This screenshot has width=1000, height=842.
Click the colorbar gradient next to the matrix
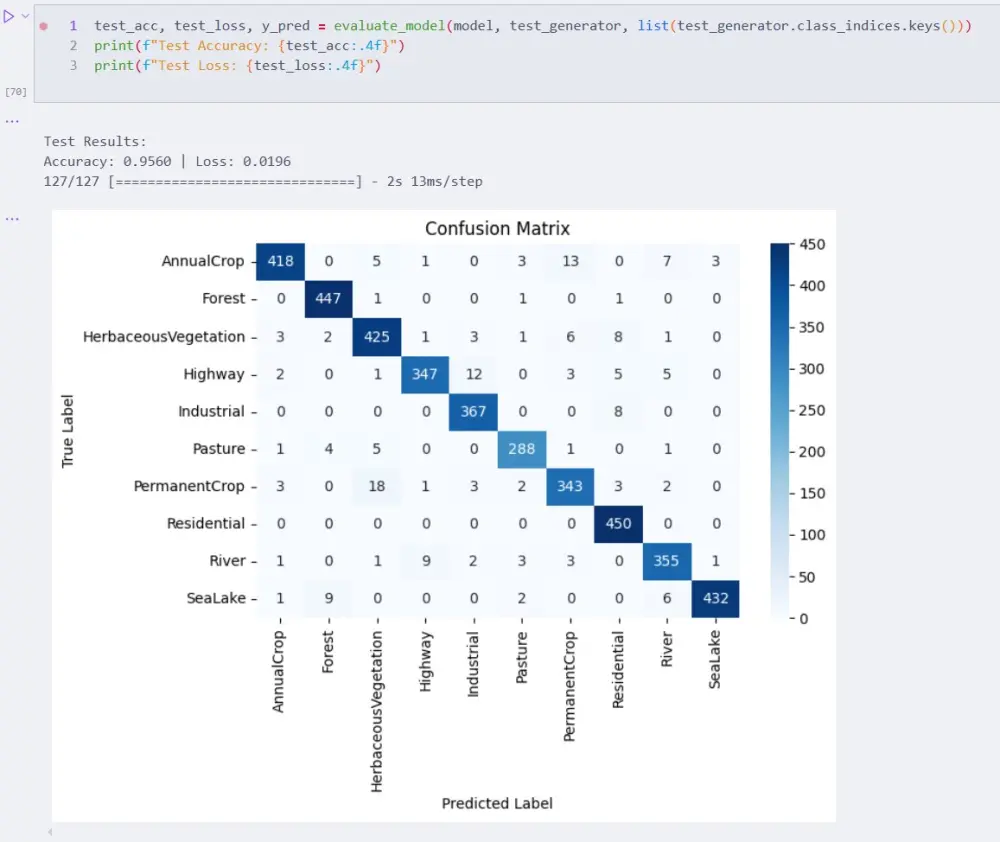[780, 430]
